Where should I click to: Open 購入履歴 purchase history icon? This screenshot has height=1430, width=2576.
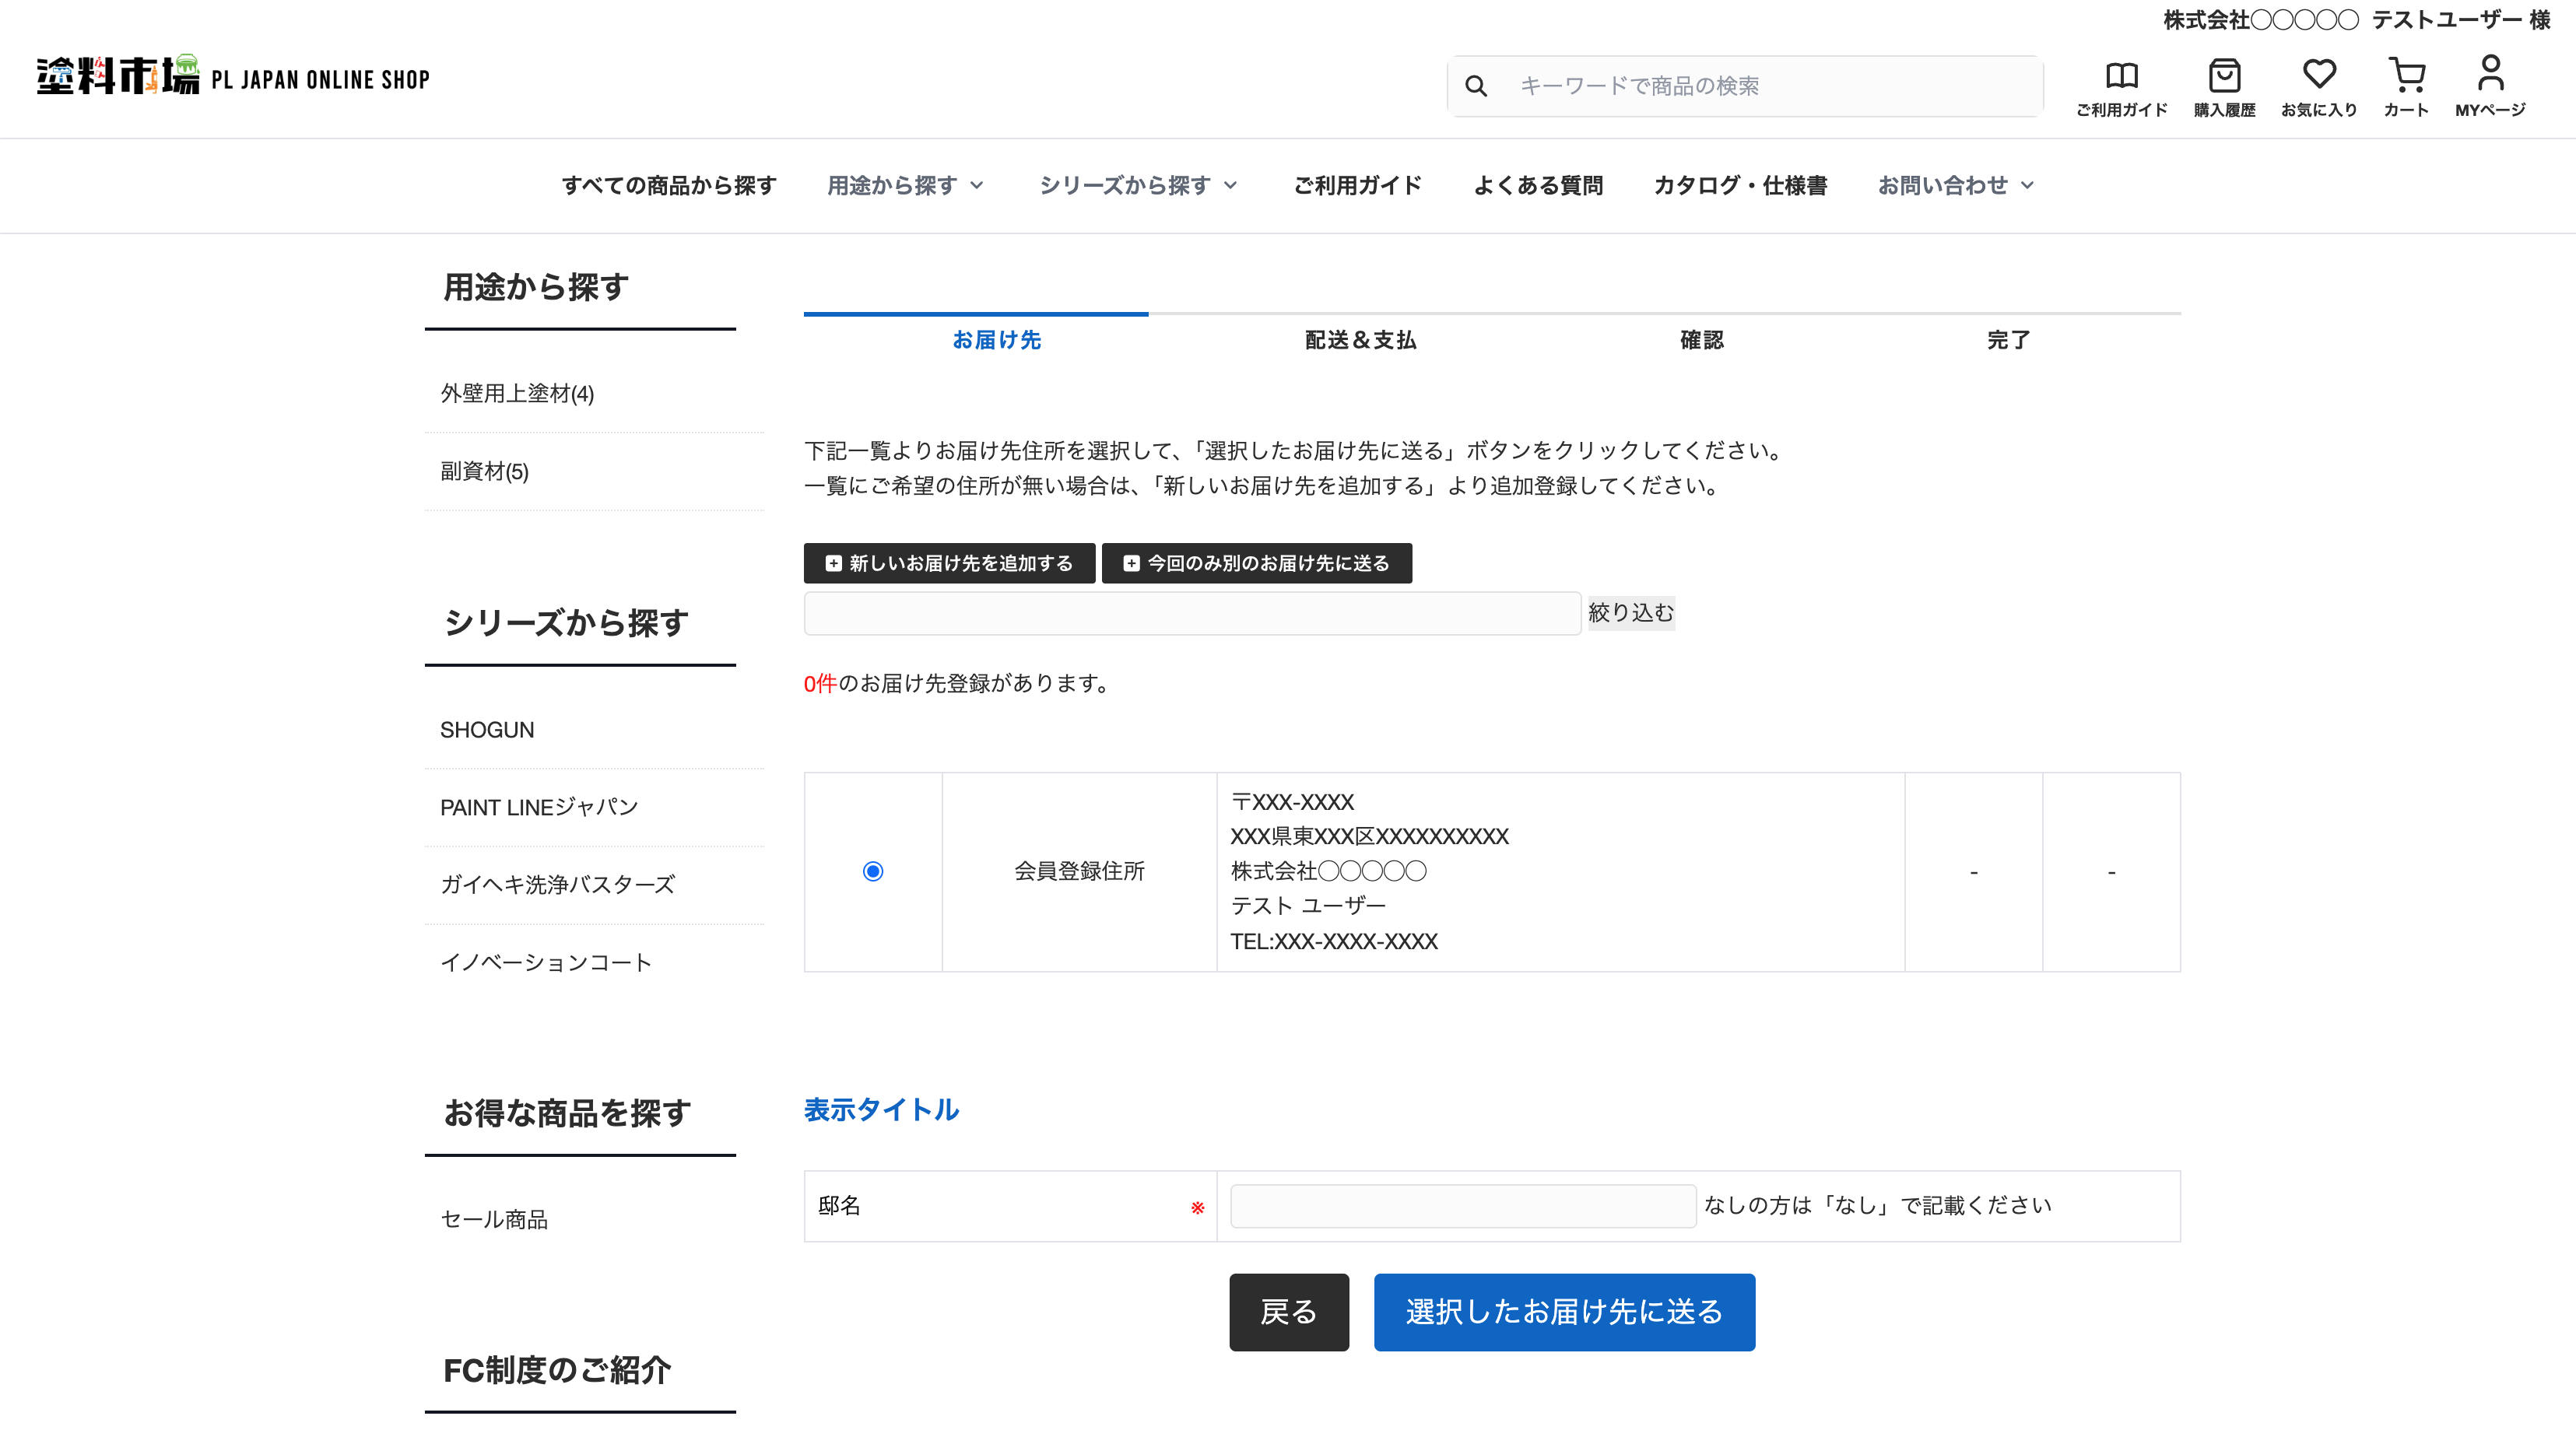(2224, 76)
